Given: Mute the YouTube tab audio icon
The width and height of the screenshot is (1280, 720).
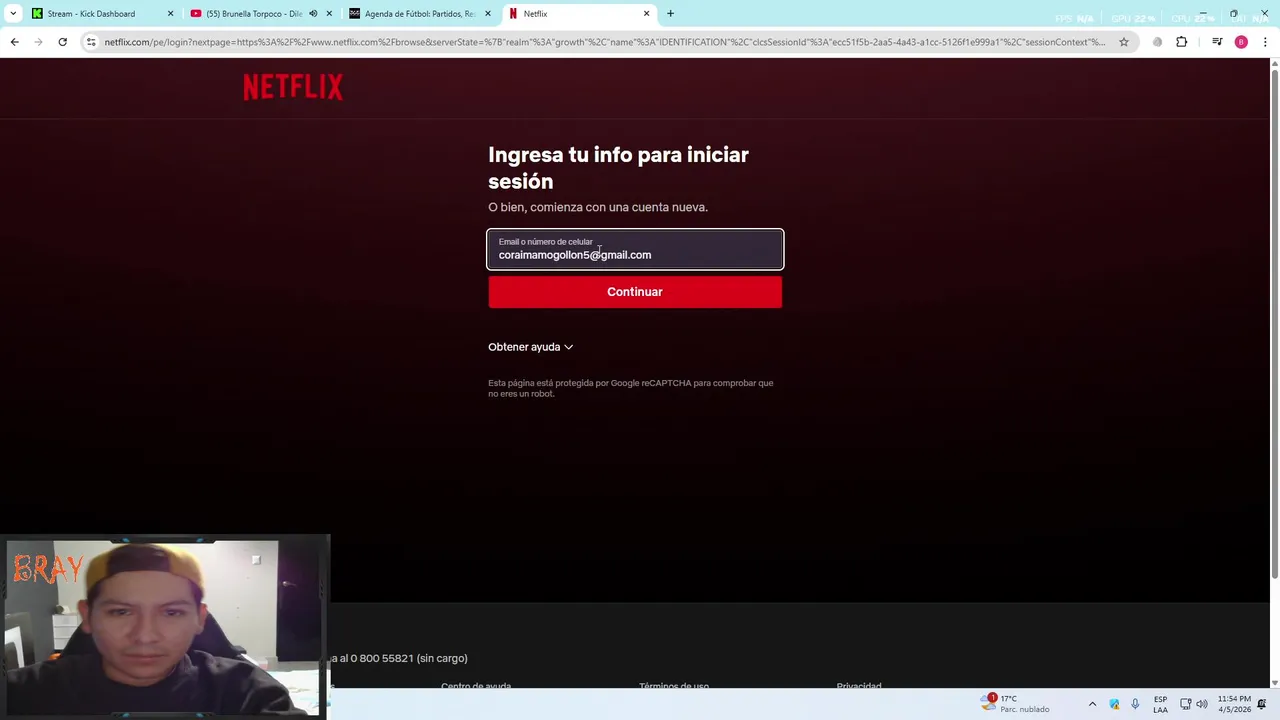Looking at the screenshot, I should coord(313,14).
